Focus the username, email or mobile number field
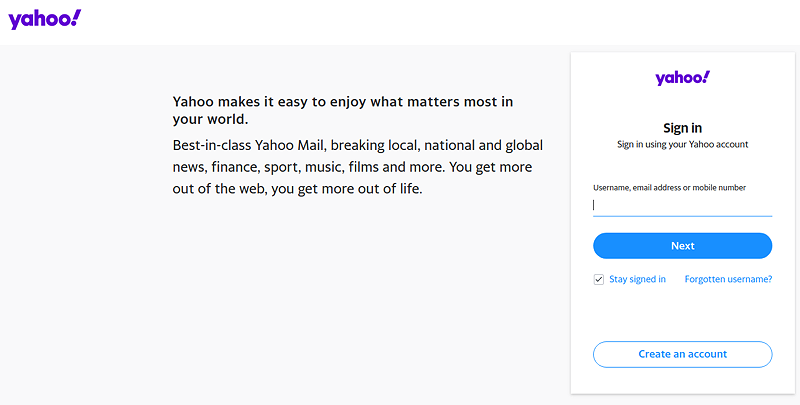 (x=682, y=205)
